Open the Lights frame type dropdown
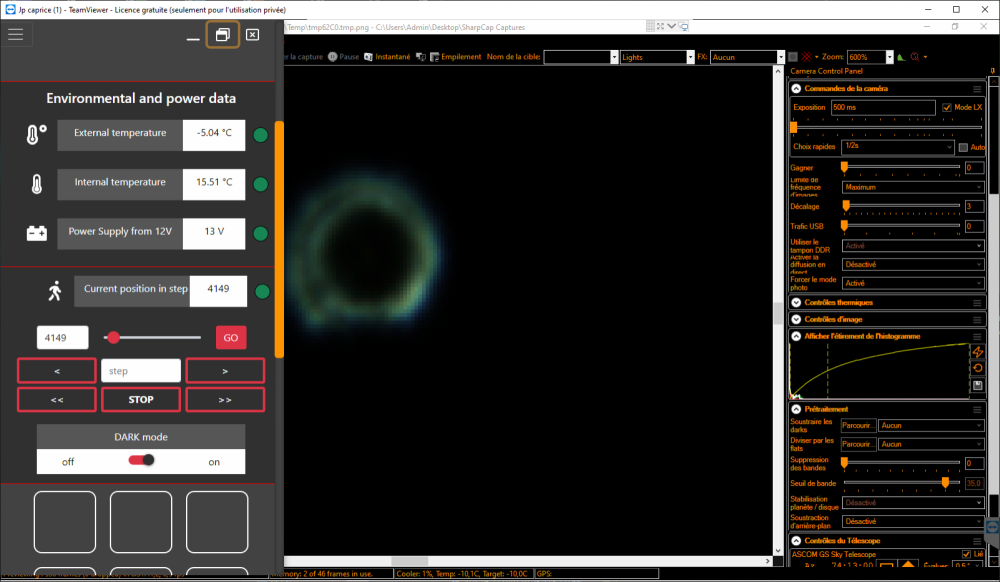 [690, 57]
